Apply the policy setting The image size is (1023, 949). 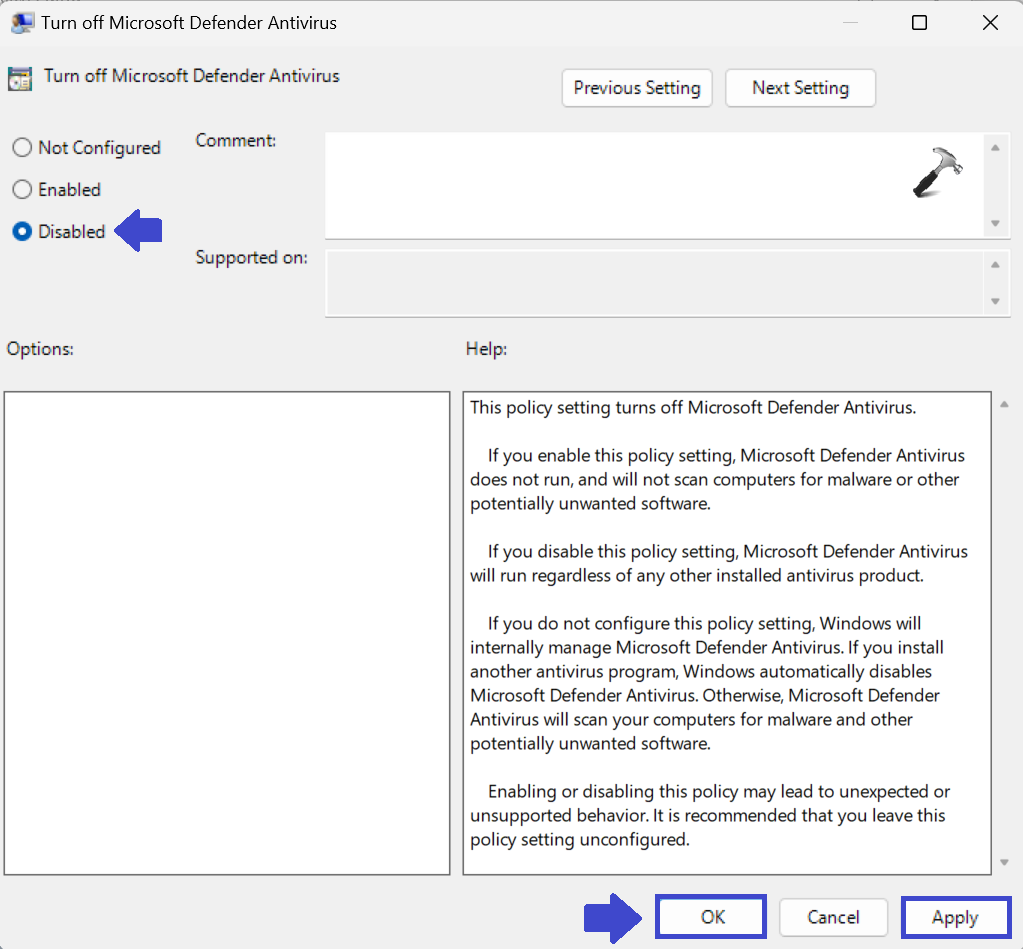point(955,917)
